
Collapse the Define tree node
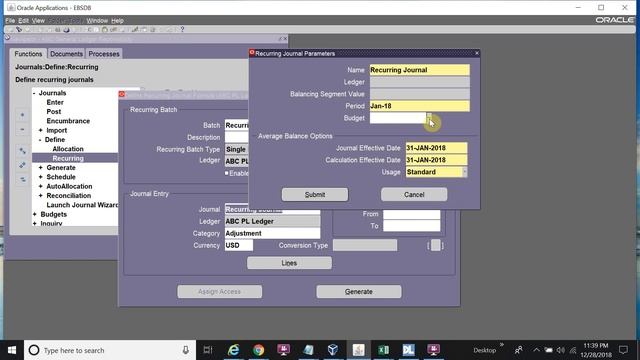point(40,140)
